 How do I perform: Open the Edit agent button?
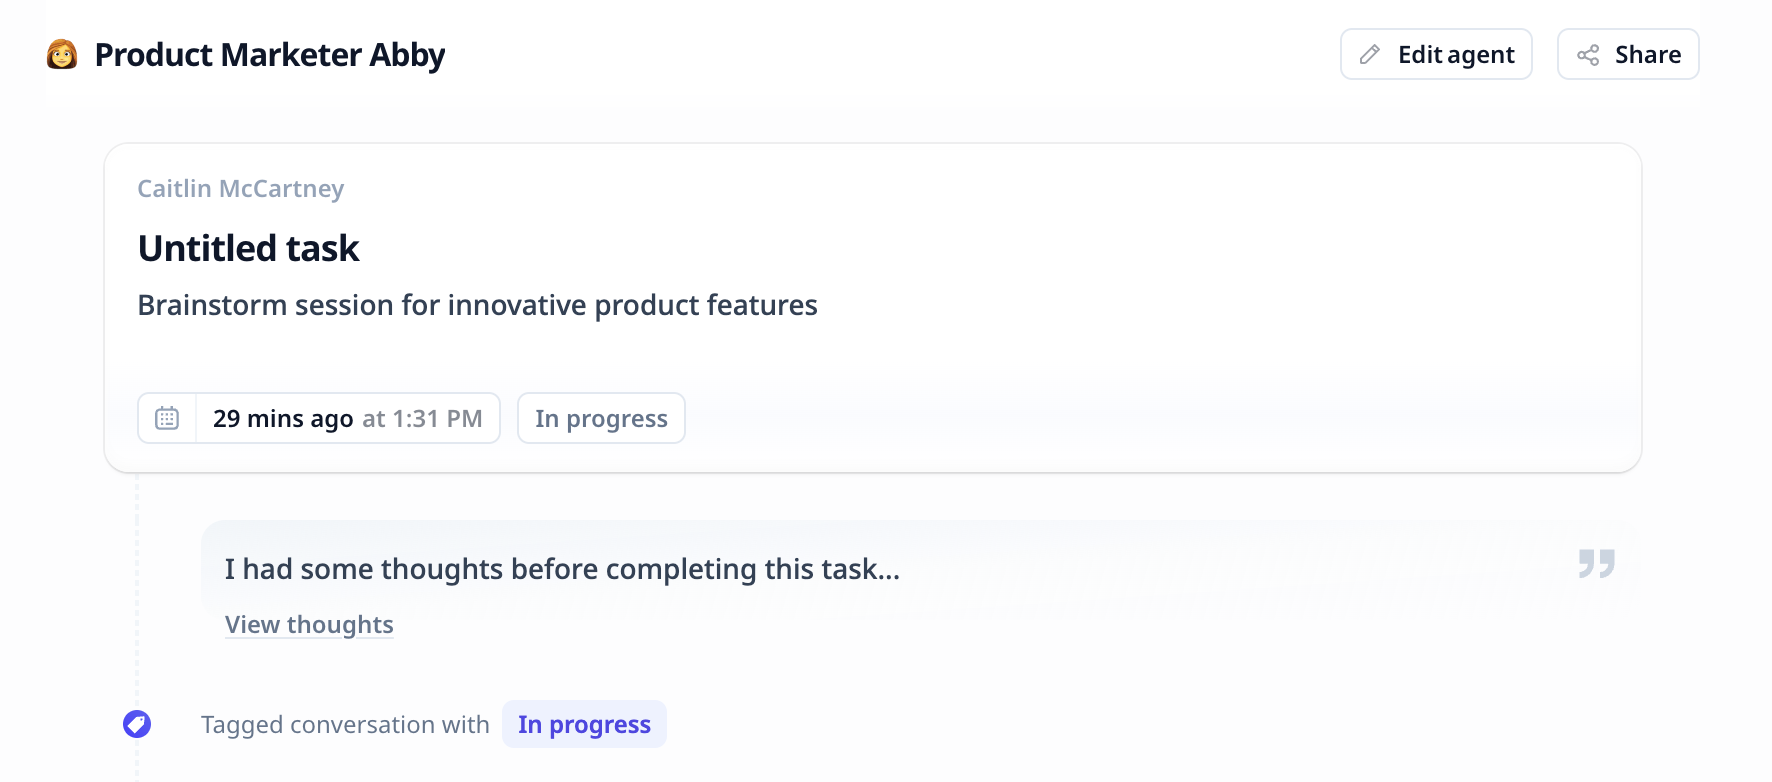click(1436, 54)
